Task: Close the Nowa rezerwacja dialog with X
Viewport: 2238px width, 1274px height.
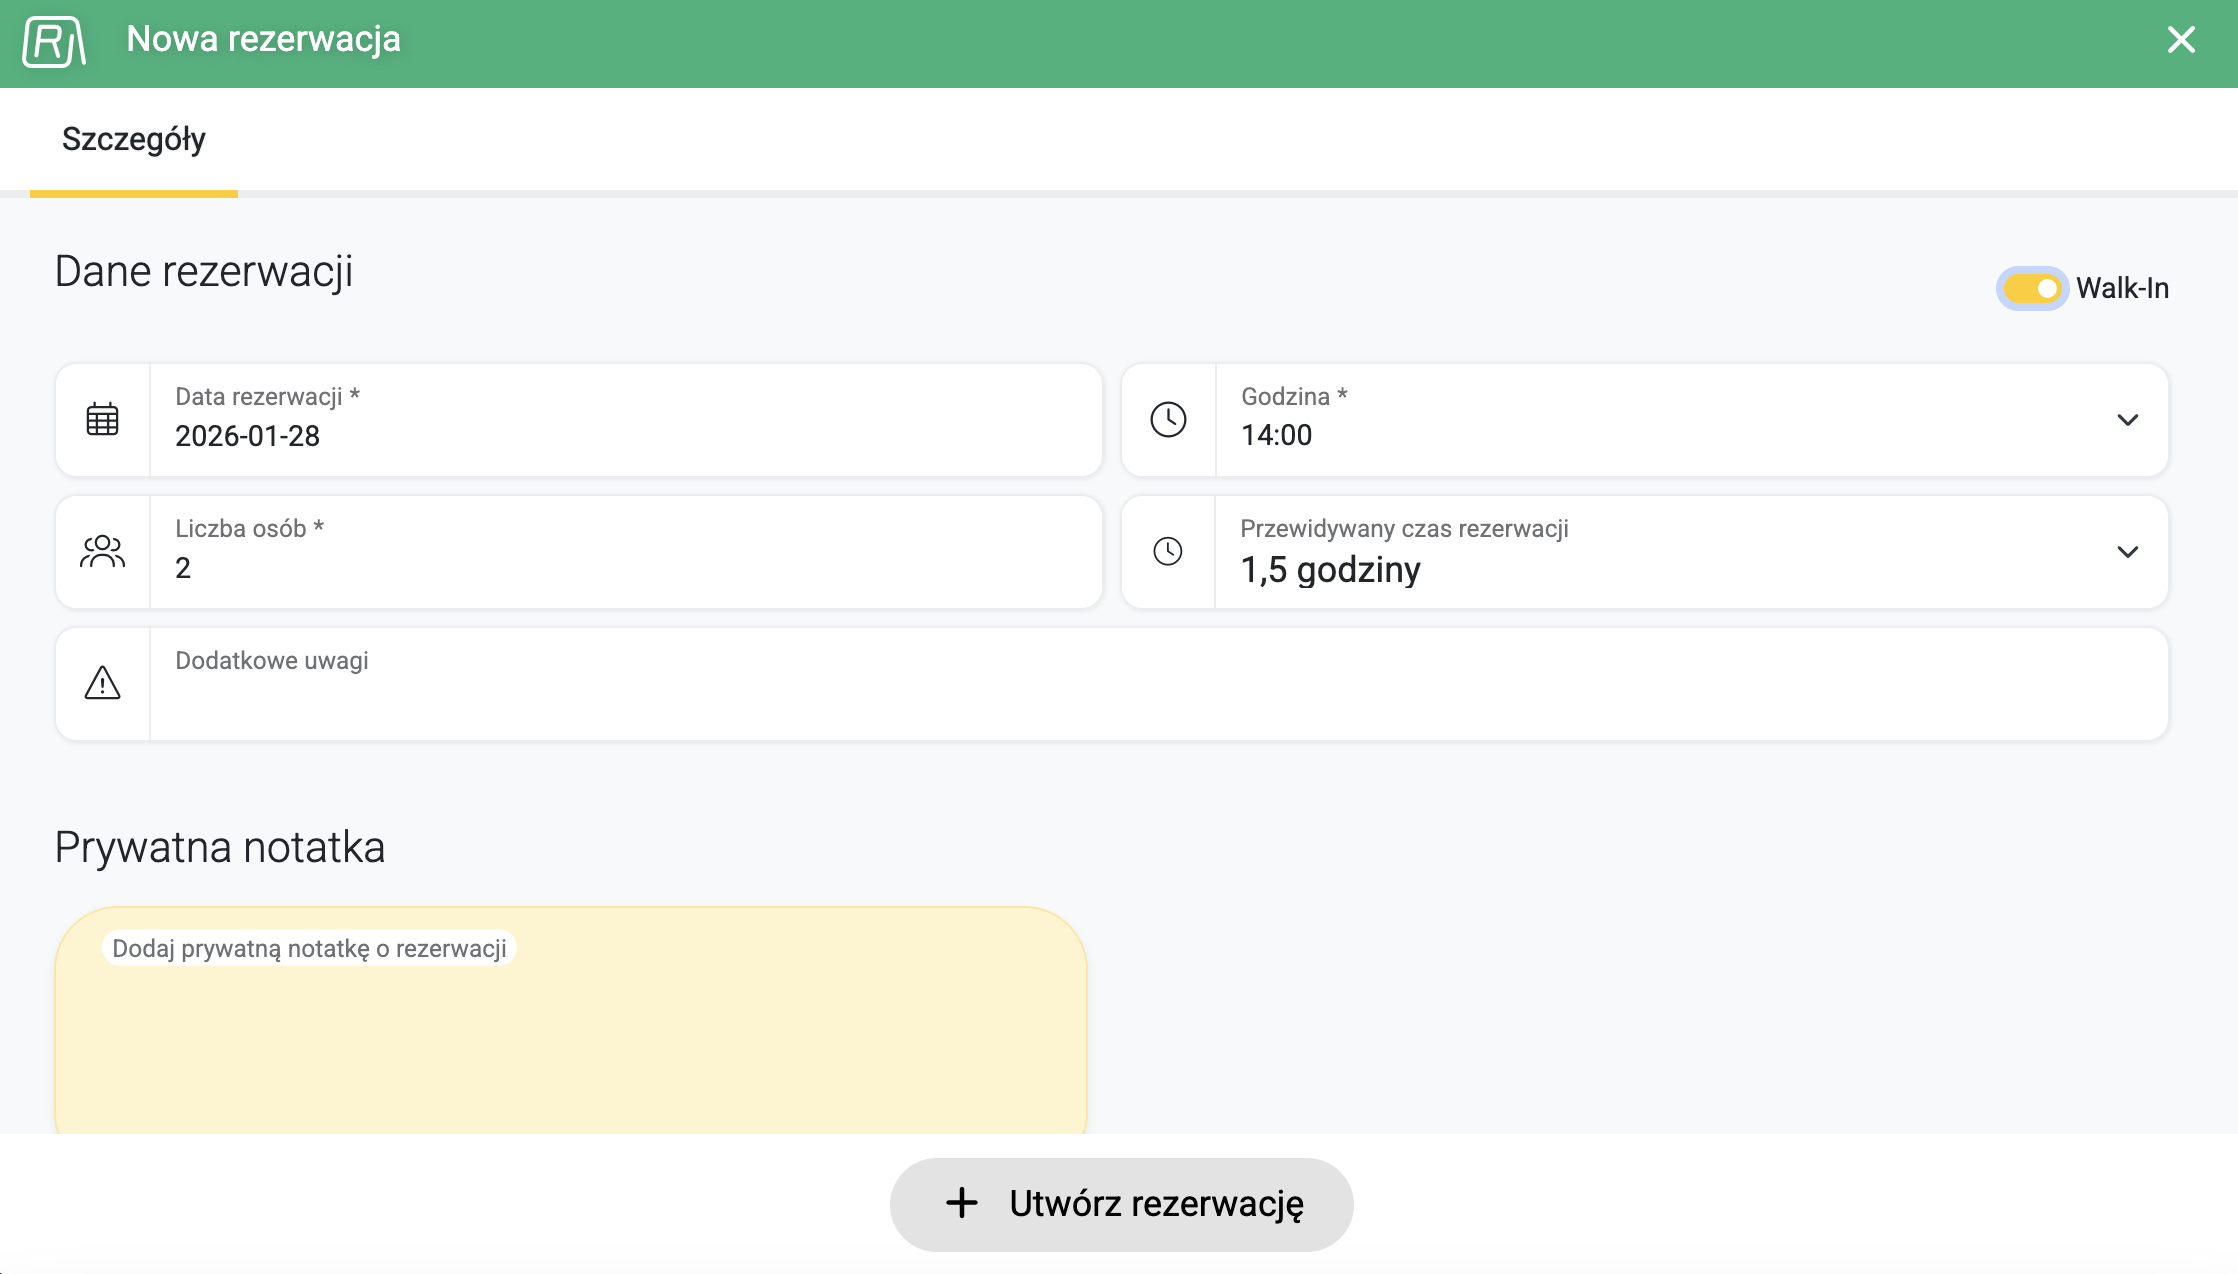Action: coord(2181,40)
